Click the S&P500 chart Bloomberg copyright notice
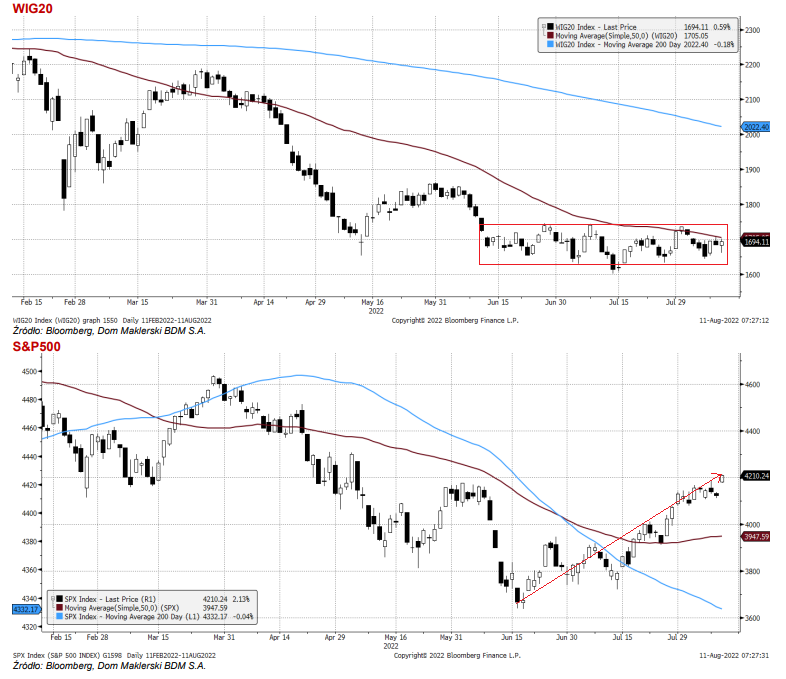 point(457,655)
